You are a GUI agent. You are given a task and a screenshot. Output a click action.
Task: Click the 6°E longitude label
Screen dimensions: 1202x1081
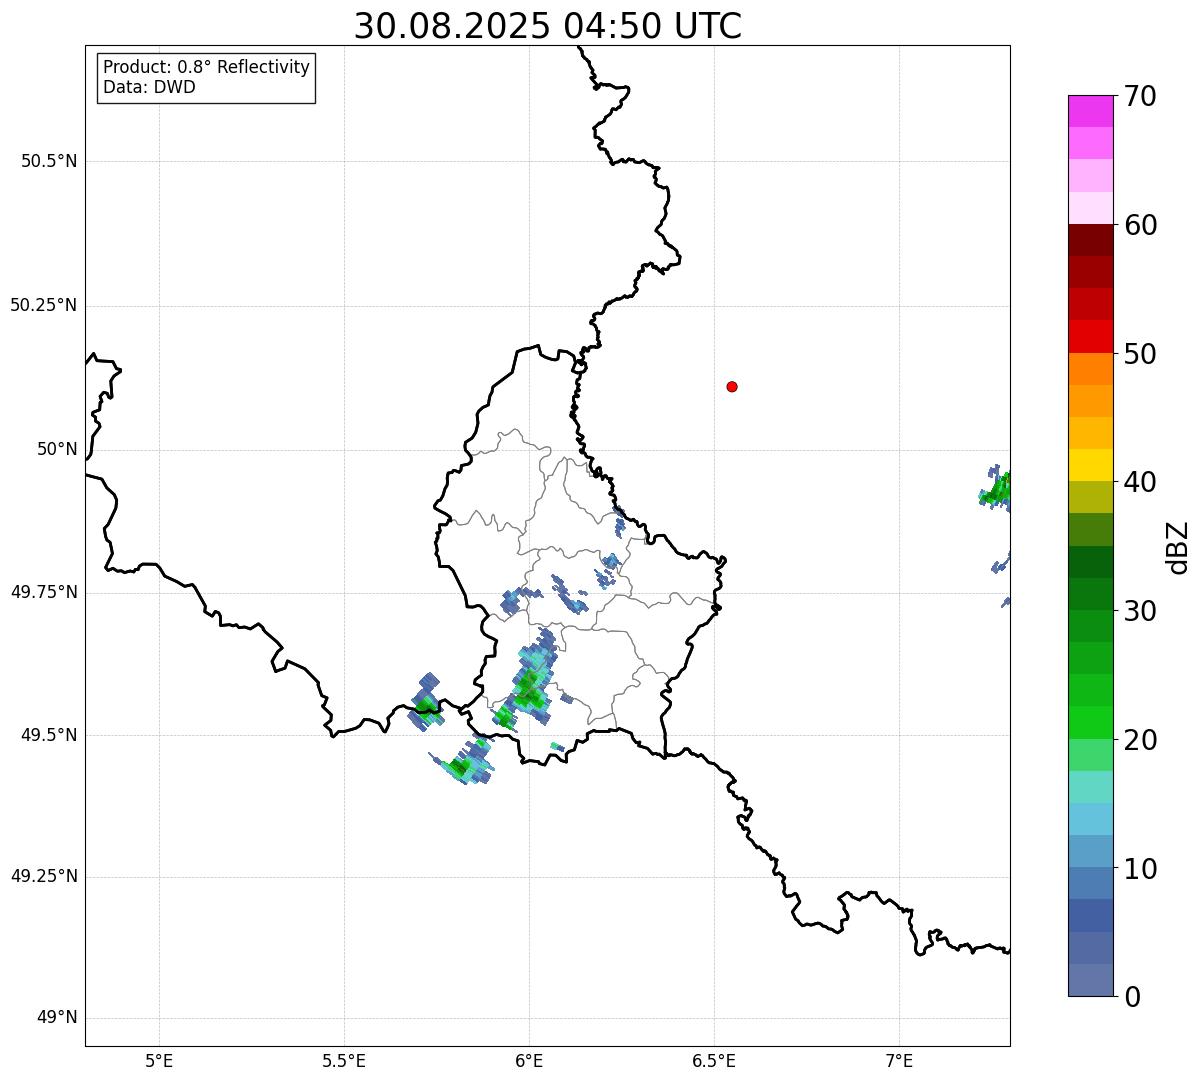pos(529,1061)
